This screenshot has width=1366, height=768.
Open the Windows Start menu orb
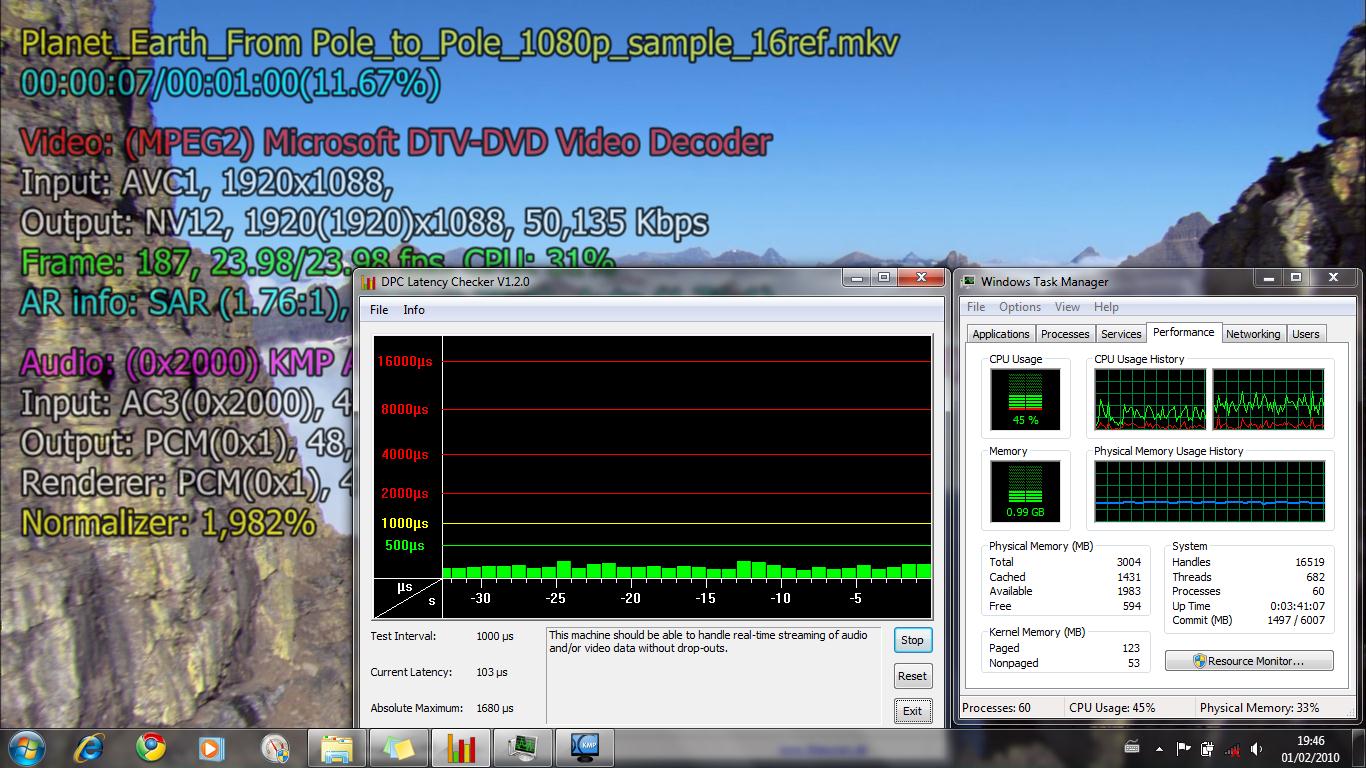click(x=27, y=748)
